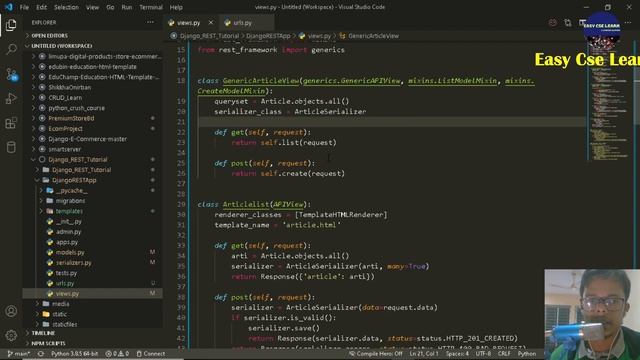Open the Go menu
This screenshot has height=360, width=640.
click(110, 7)
